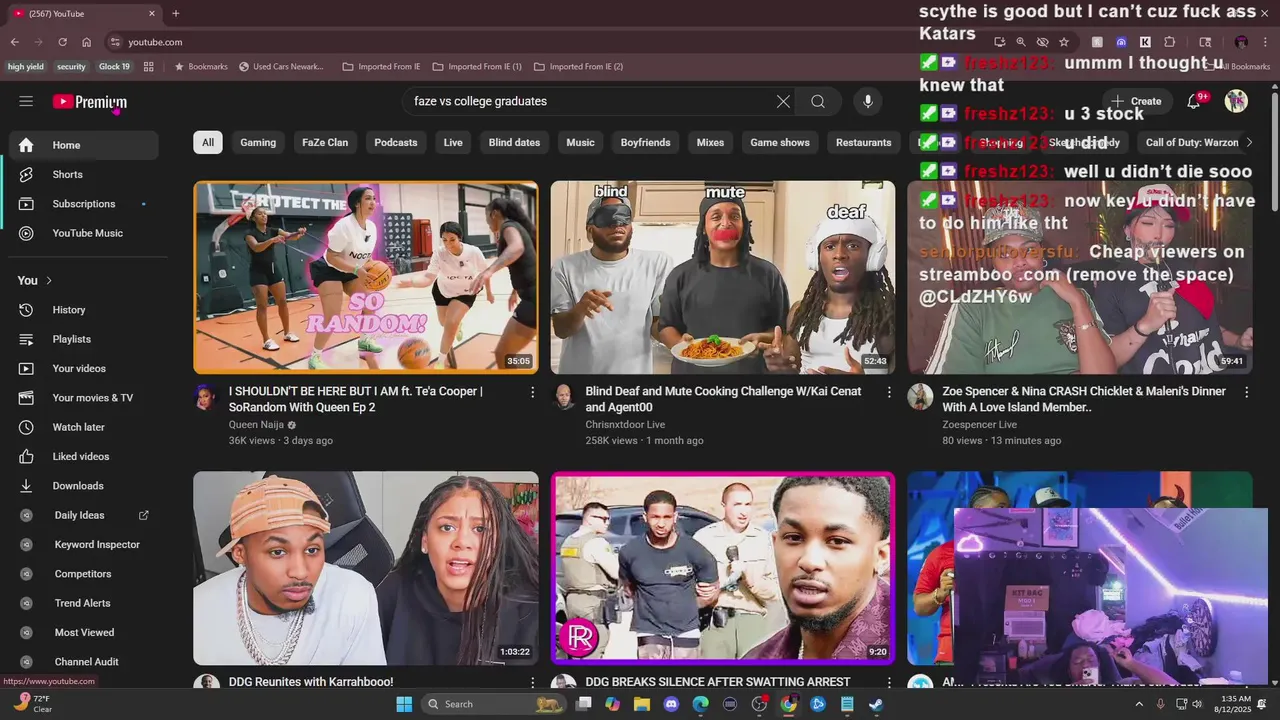1280x720 pixels.
Task: Start voice search with the microphone icon
Action: [868, 101]
